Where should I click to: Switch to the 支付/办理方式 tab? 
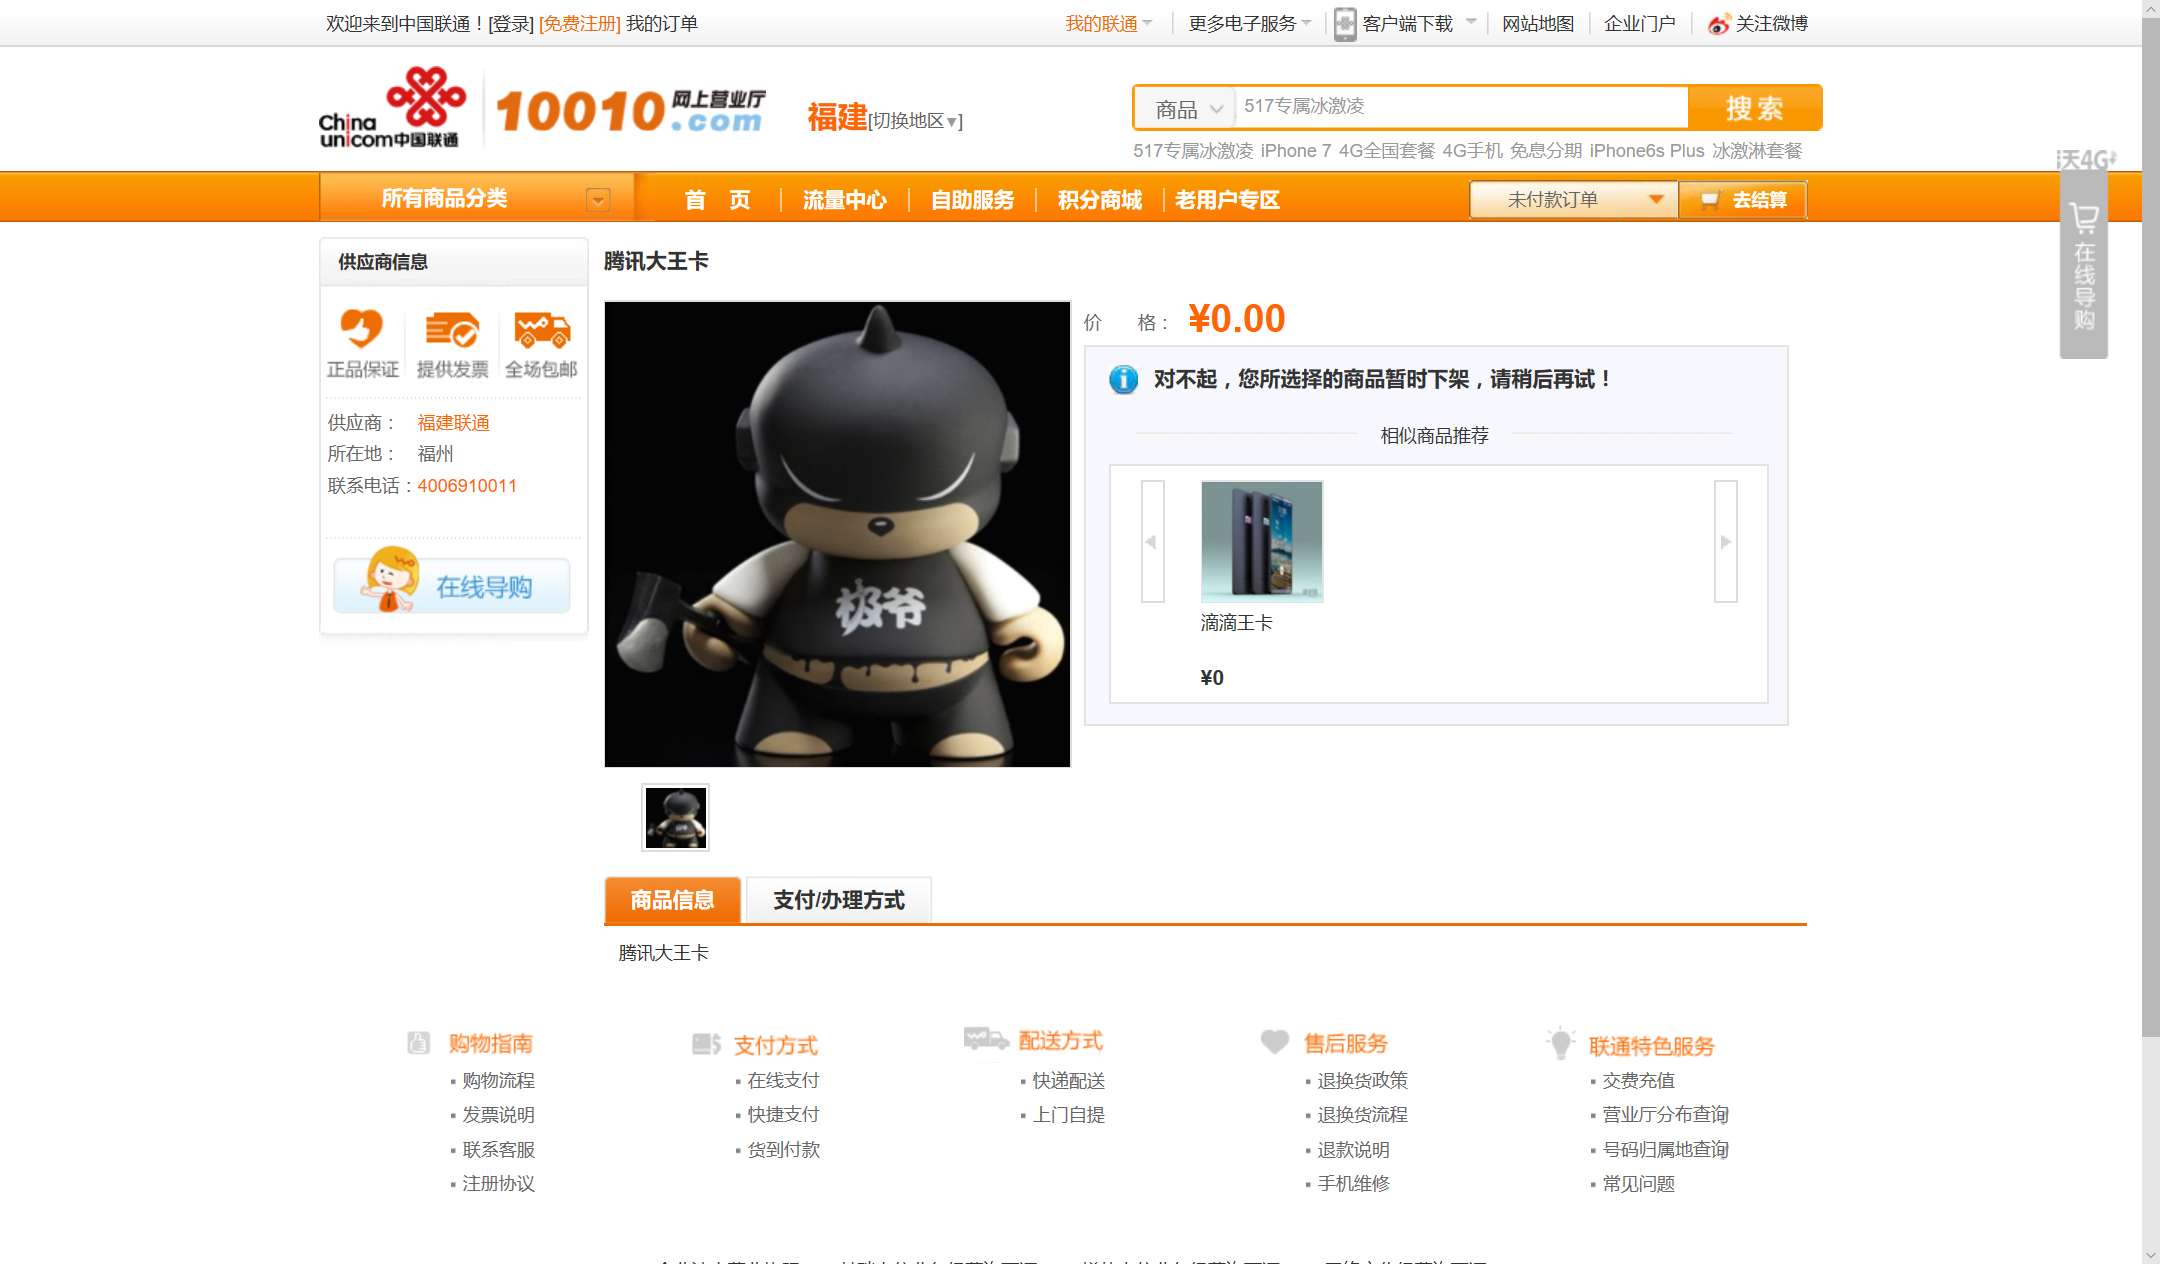click(838, 900)
